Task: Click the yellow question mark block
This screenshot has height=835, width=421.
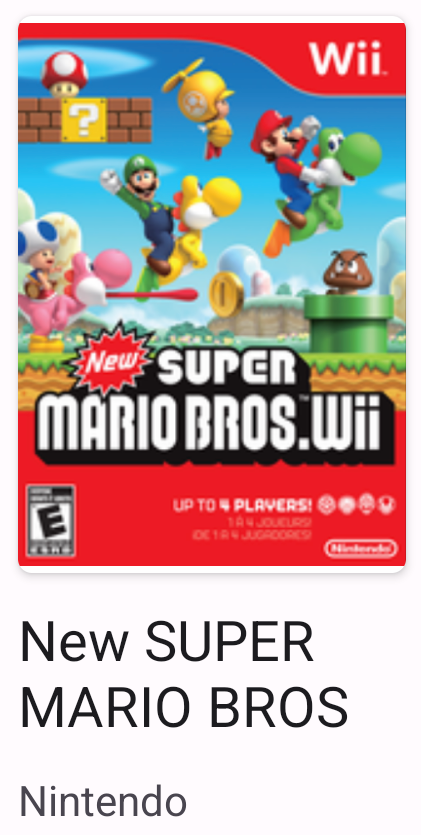Action: [84, 121]
